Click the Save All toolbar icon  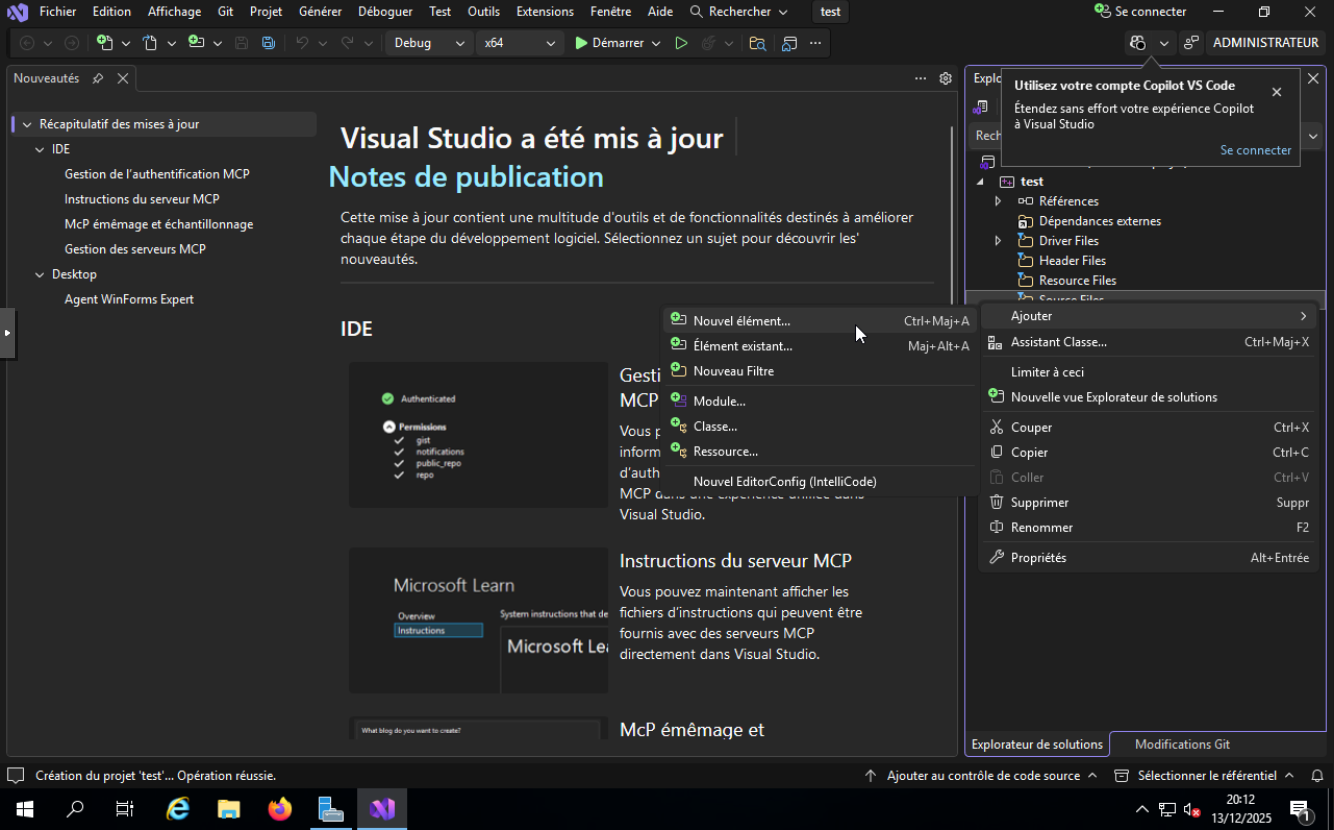268,43
